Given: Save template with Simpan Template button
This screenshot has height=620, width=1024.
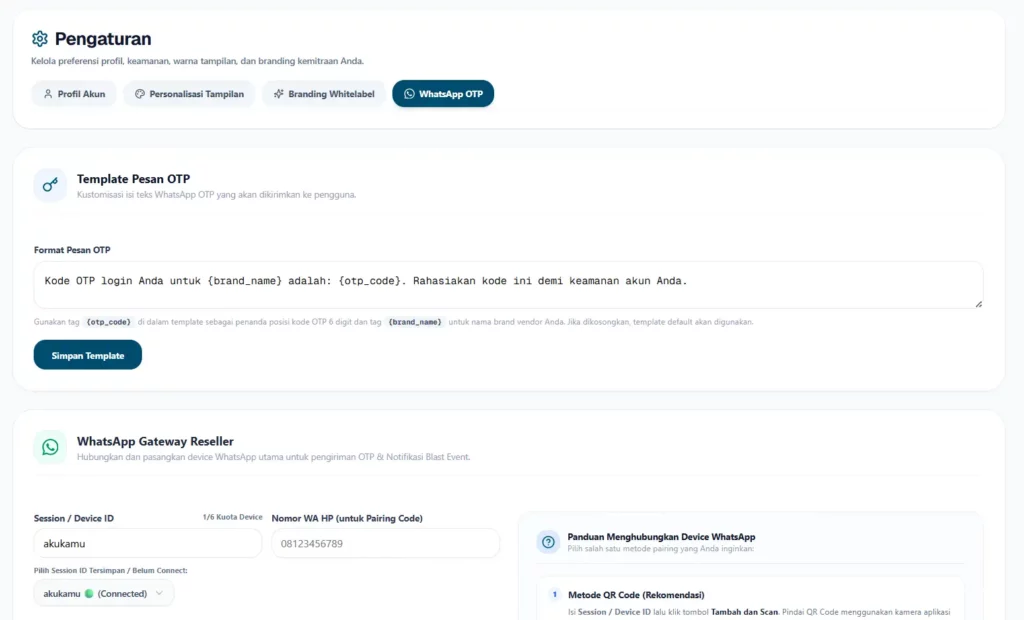Looking at the screenshot, I should tap(88, 355).
